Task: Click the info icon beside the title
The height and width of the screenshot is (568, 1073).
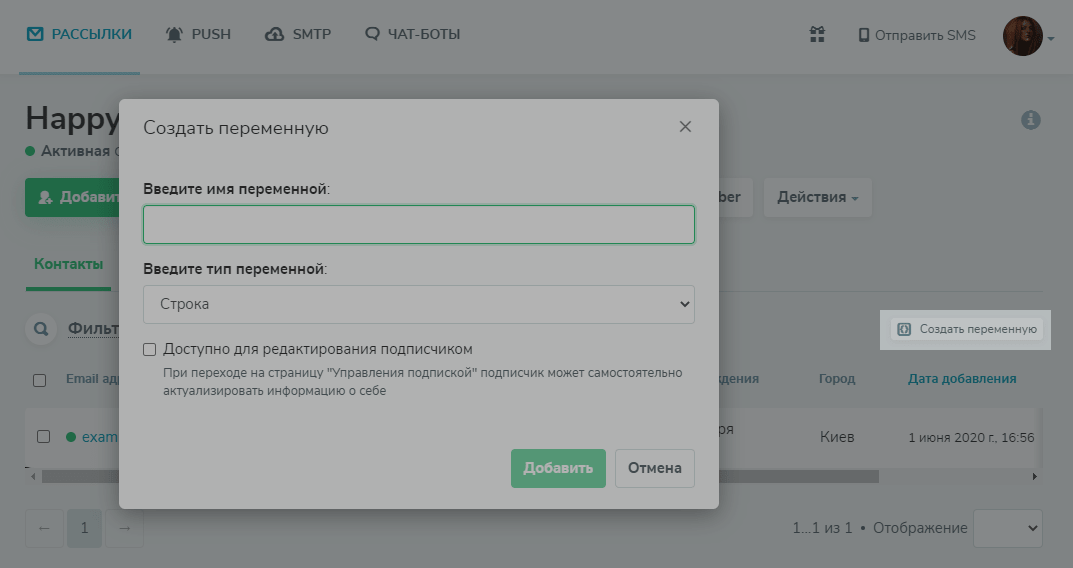Action: (1030, 120)
